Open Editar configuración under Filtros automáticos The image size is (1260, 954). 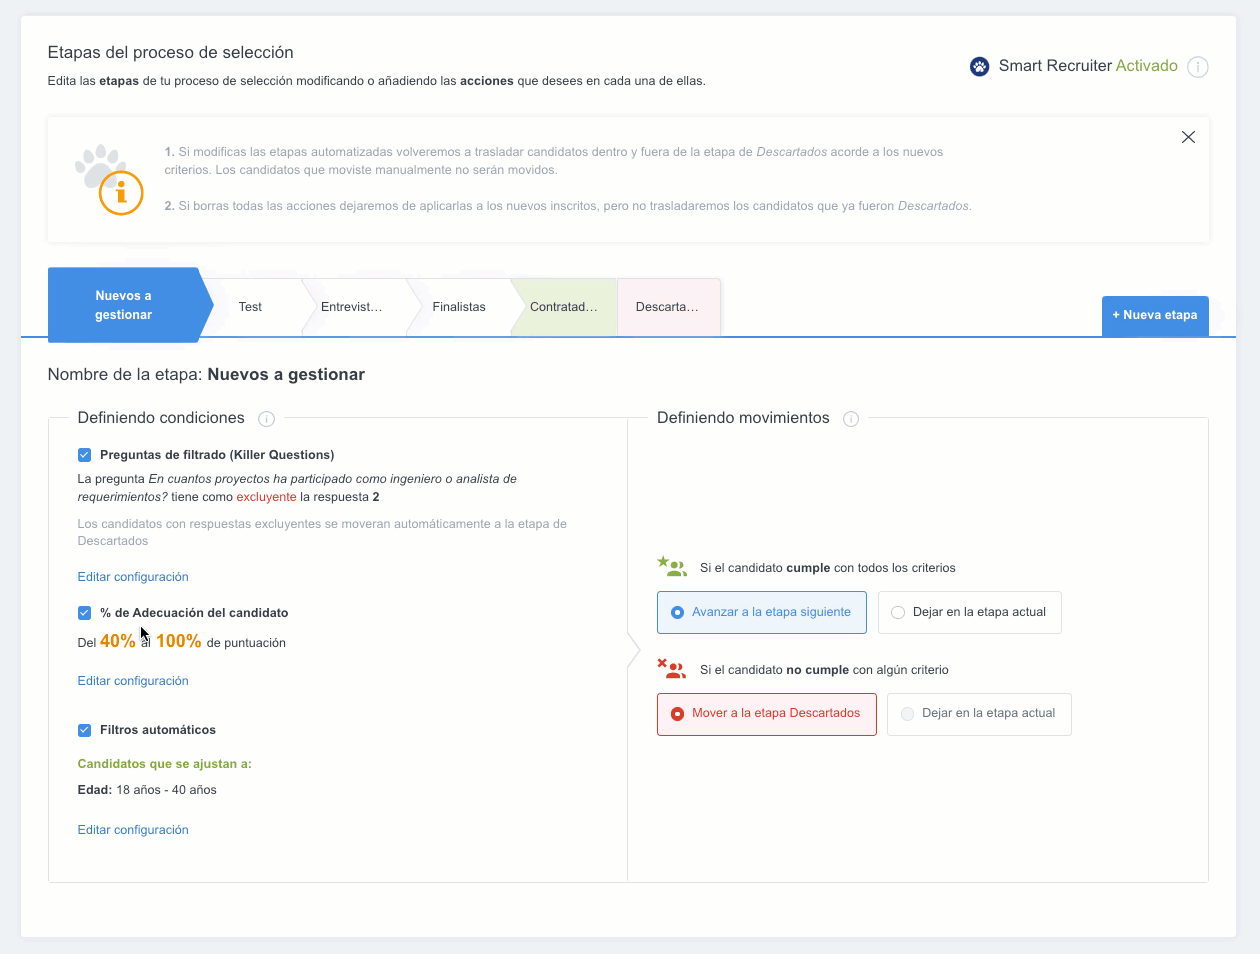pos(133,830)
